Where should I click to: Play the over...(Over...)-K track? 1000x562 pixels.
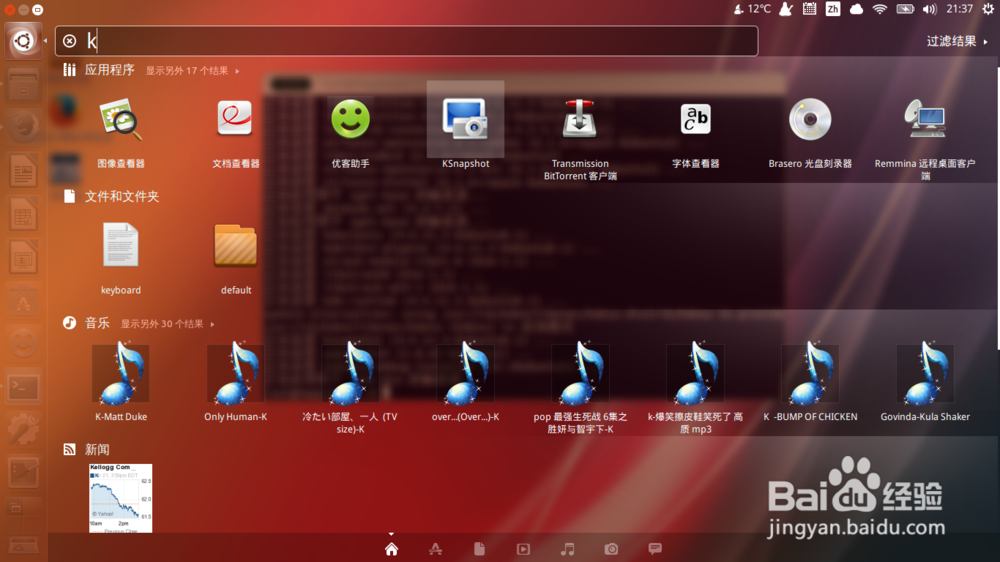coord(465,373)
